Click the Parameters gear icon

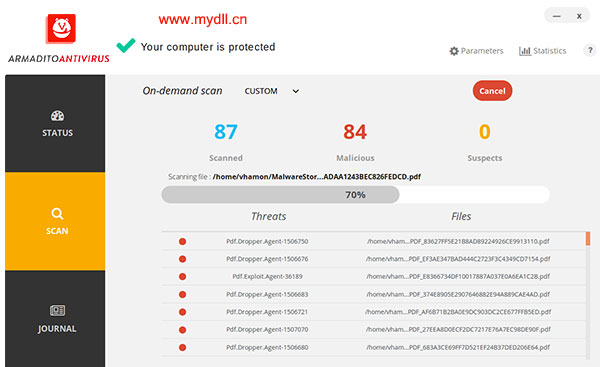(x=454, y=51)
